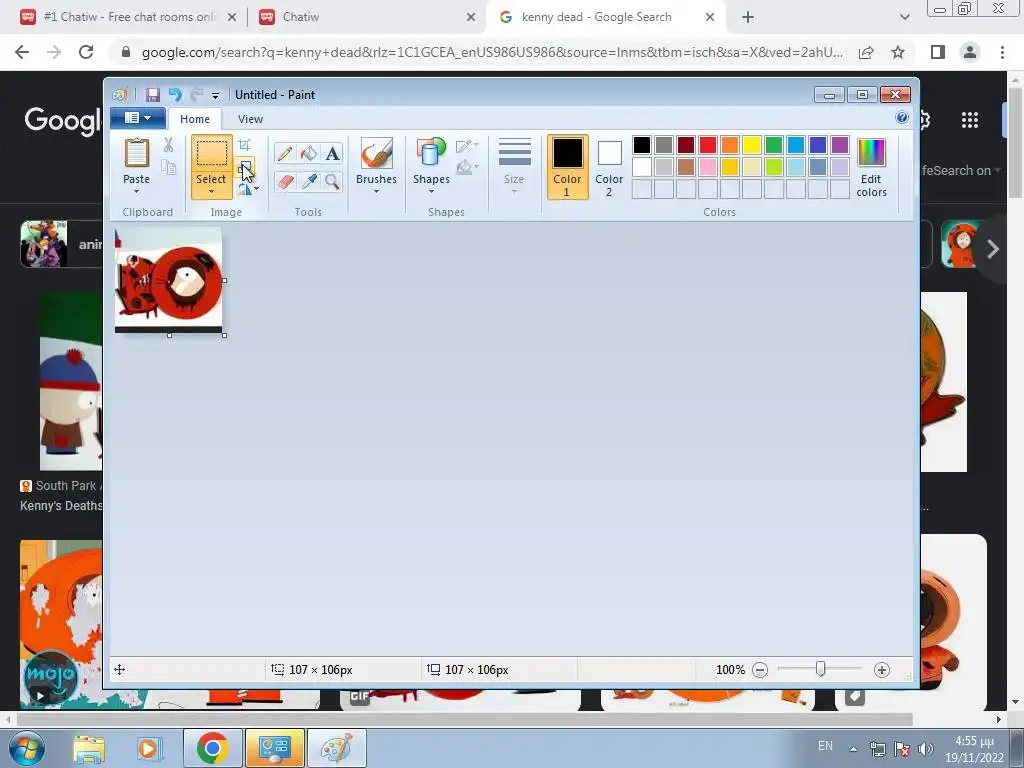This screenshot has height=768, width=1024.
Task: Click the zoom slider handle in Paint
Action: point(821,669)
